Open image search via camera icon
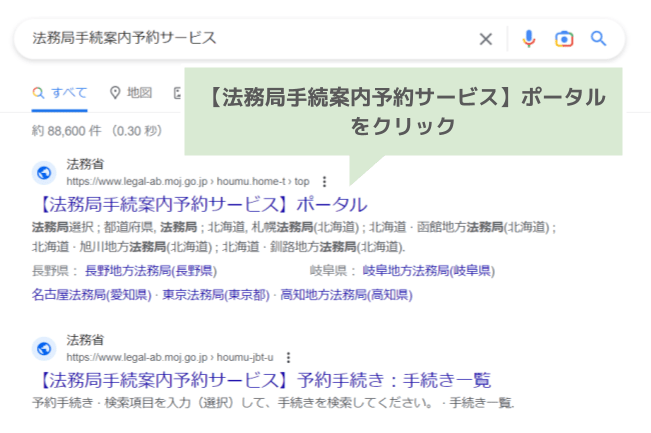This screenshot has width=651, height=433. [564, 39]
